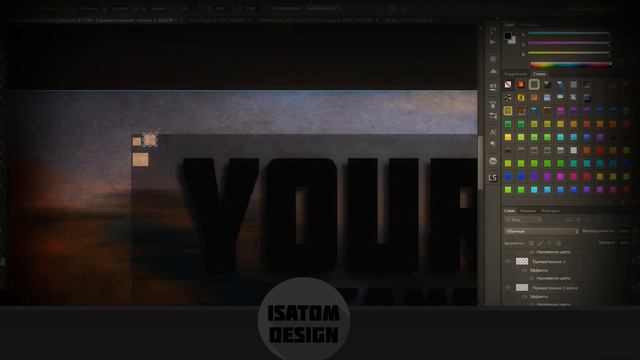
Task: Switch to the Стили tab
Action: (539, 74)
